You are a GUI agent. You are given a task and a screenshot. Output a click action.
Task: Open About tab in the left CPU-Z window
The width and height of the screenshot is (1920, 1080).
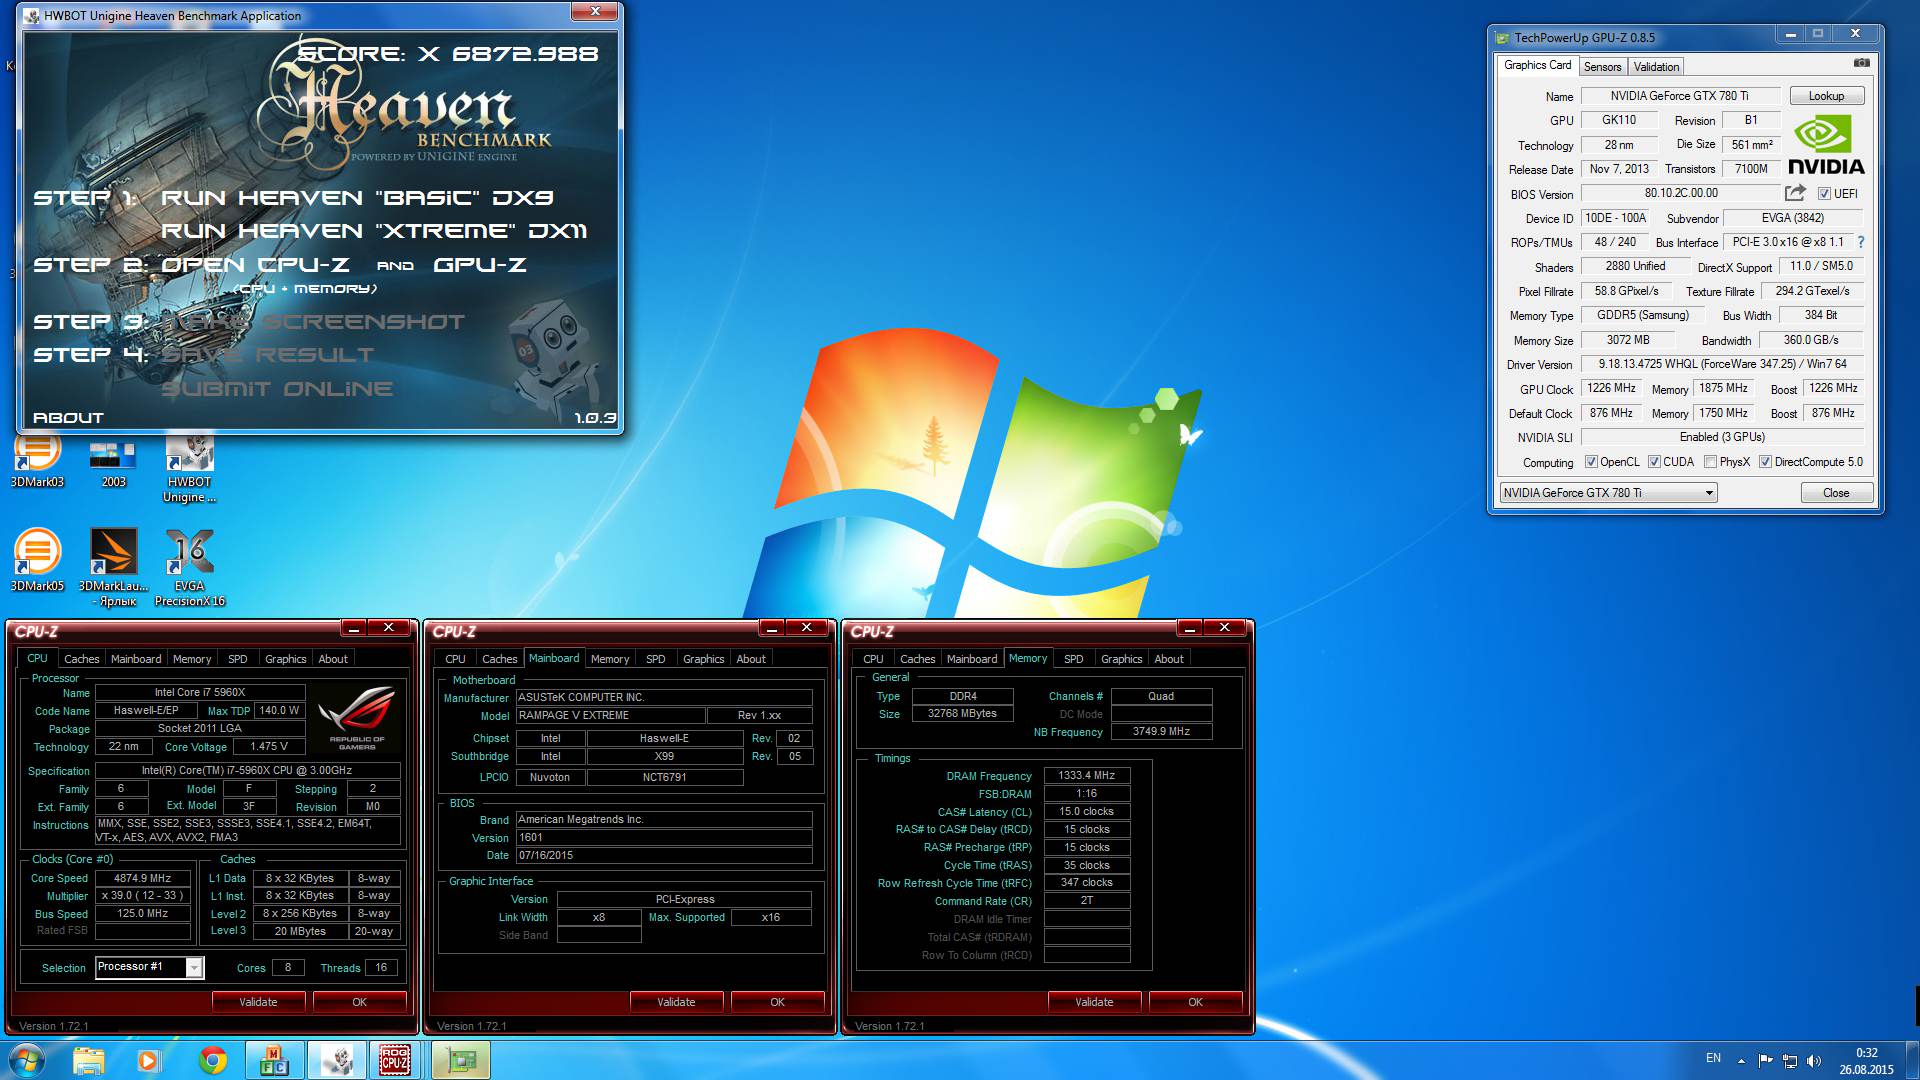coord(333,659)
